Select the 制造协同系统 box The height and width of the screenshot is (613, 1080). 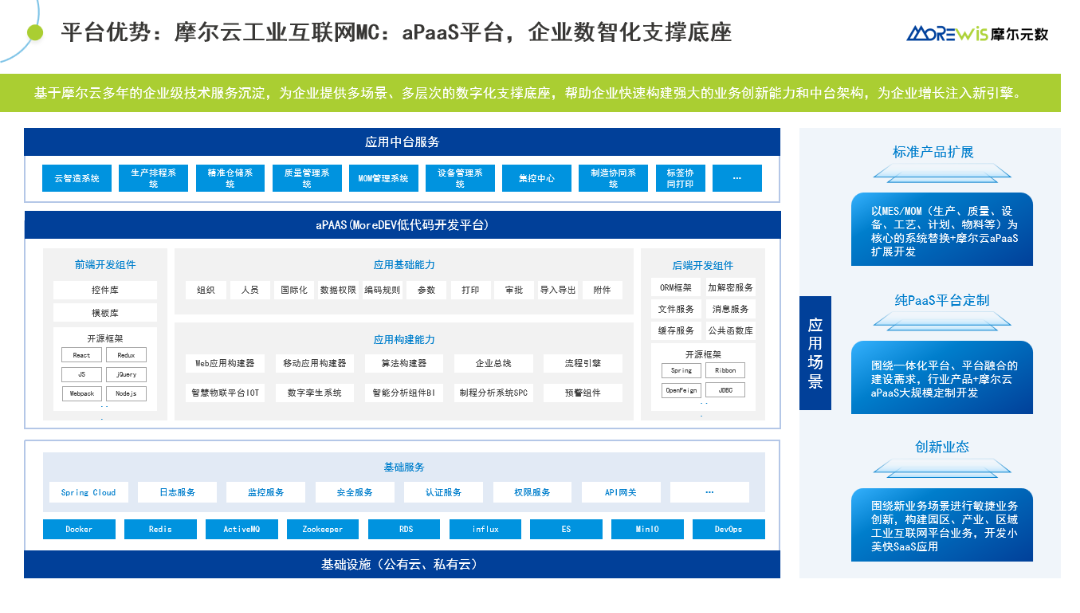612,178
